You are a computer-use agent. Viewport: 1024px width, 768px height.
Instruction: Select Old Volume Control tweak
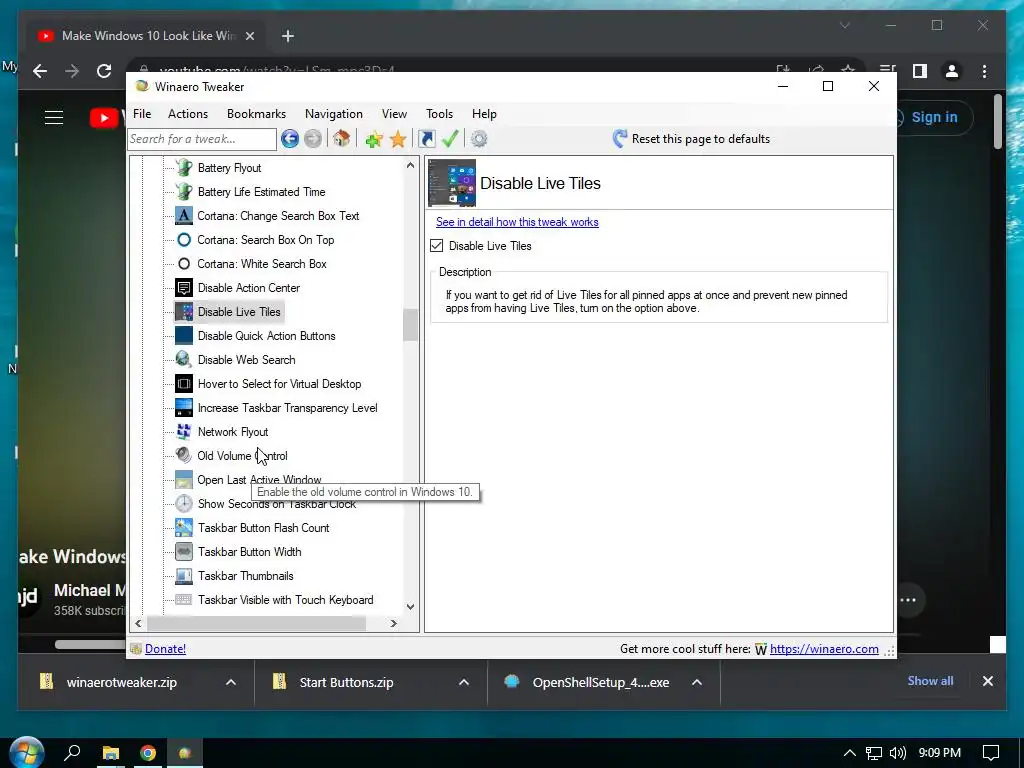(242, 456)
